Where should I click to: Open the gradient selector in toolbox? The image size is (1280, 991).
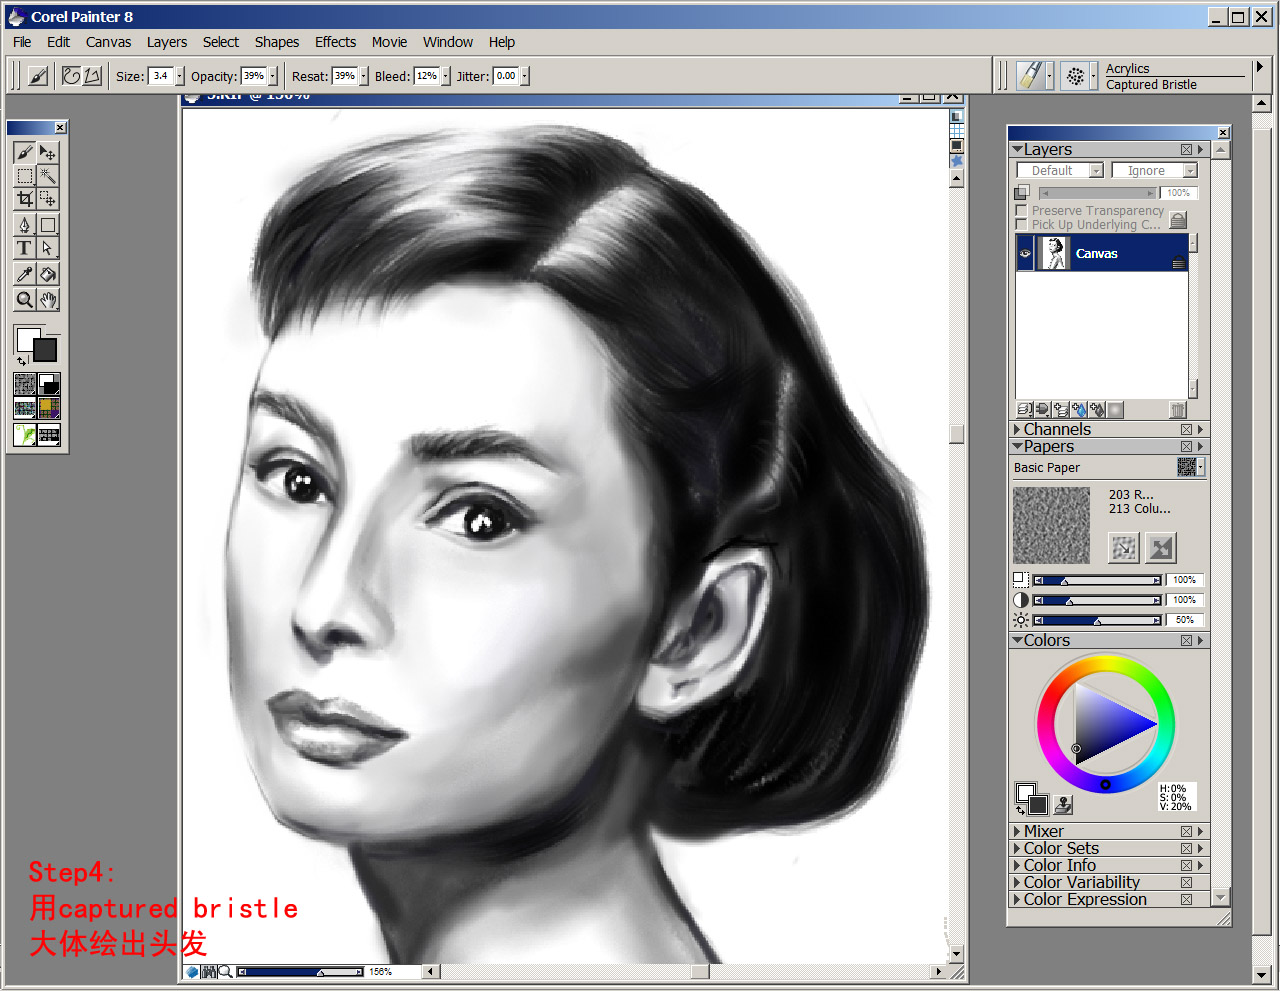[49, 384]
